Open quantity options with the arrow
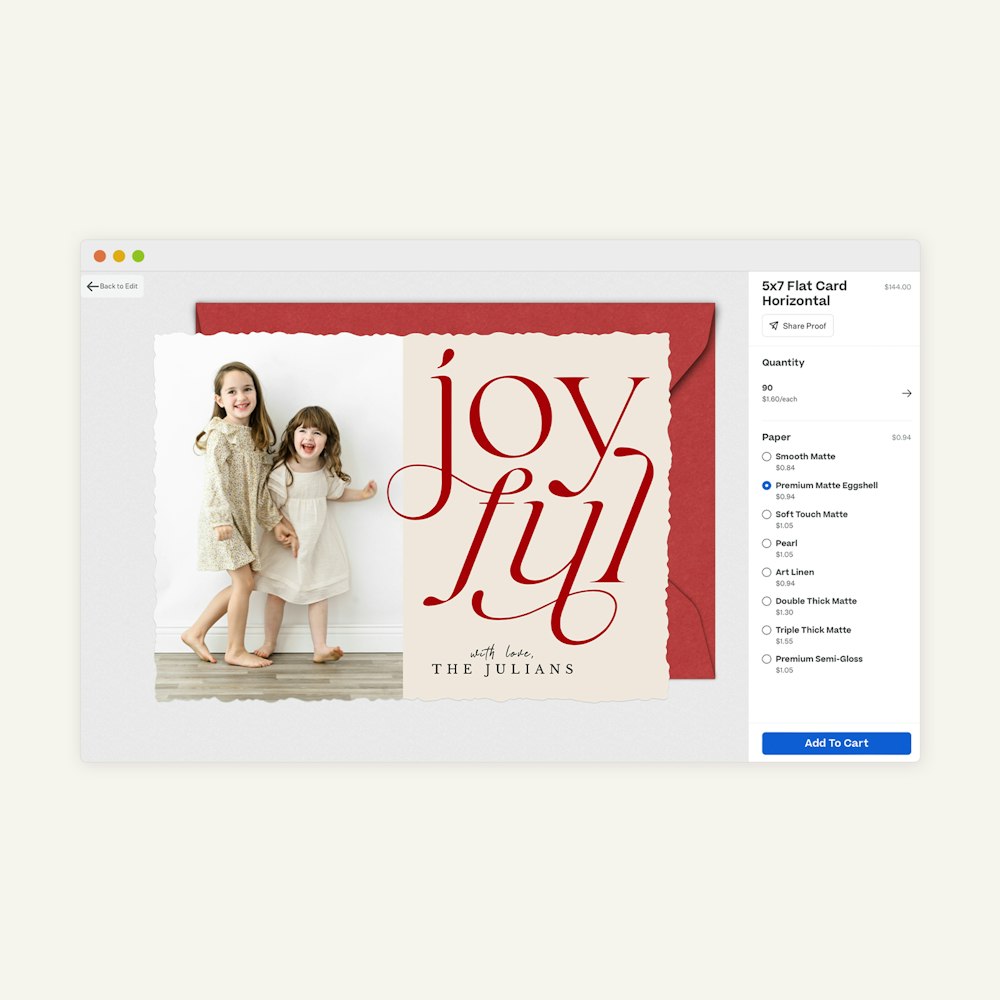The height and width of the screenshot is (1000, 1000). pos(906,394)
